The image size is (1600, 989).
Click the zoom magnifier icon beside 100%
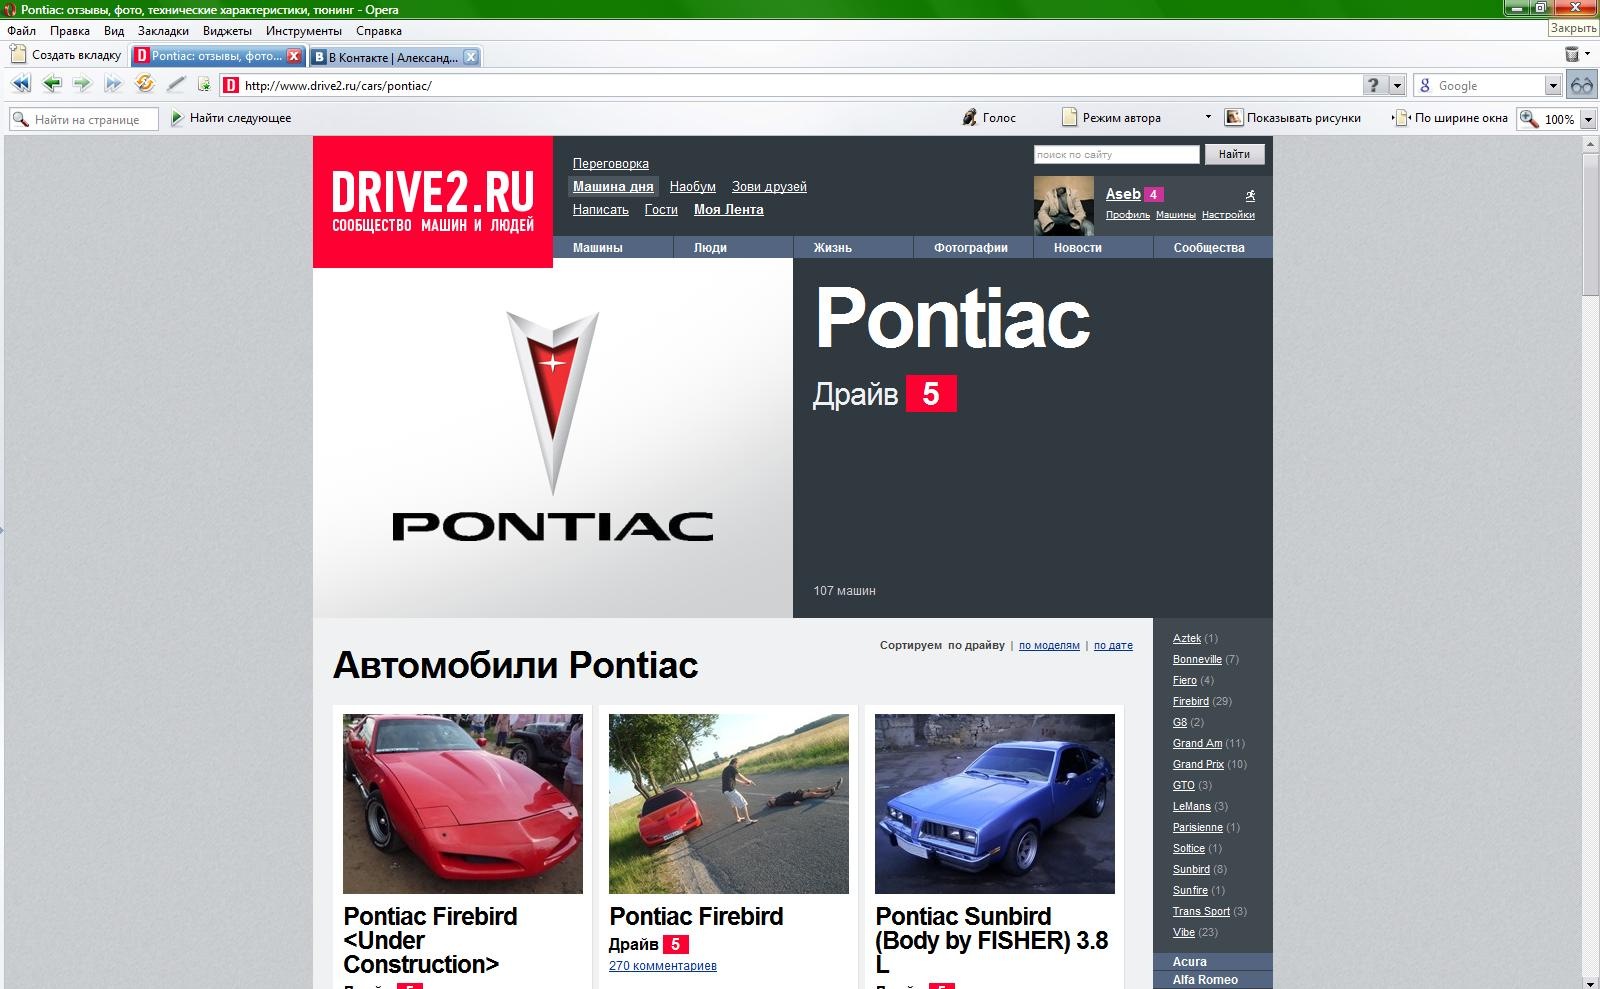coord(1529,118)
